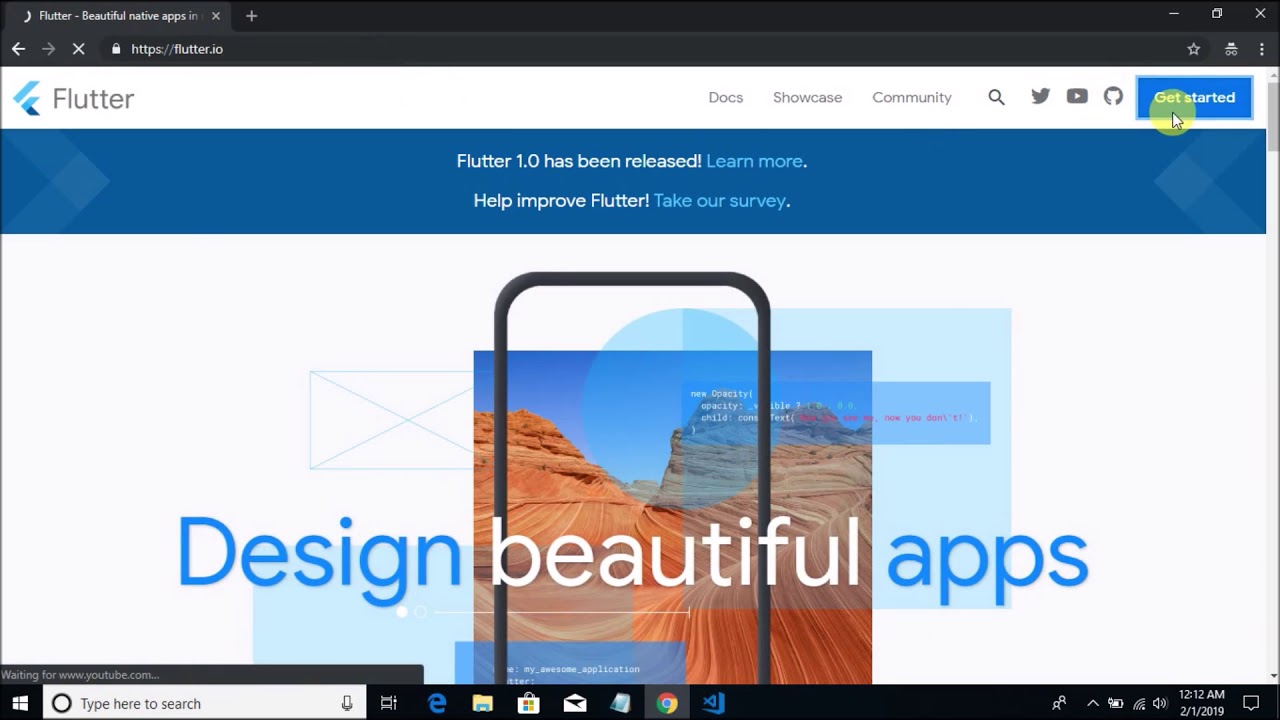
Task: Click the browser back arrow
Action: click(x=18, y=49)
